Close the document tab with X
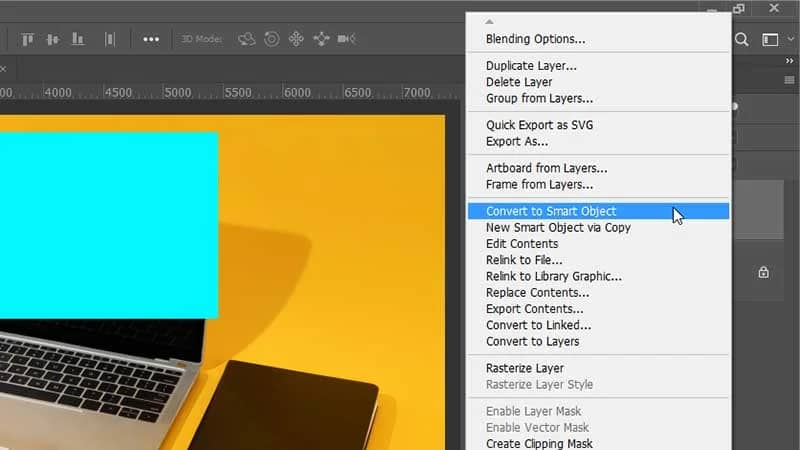800x450 pixels. coord(3,68)
